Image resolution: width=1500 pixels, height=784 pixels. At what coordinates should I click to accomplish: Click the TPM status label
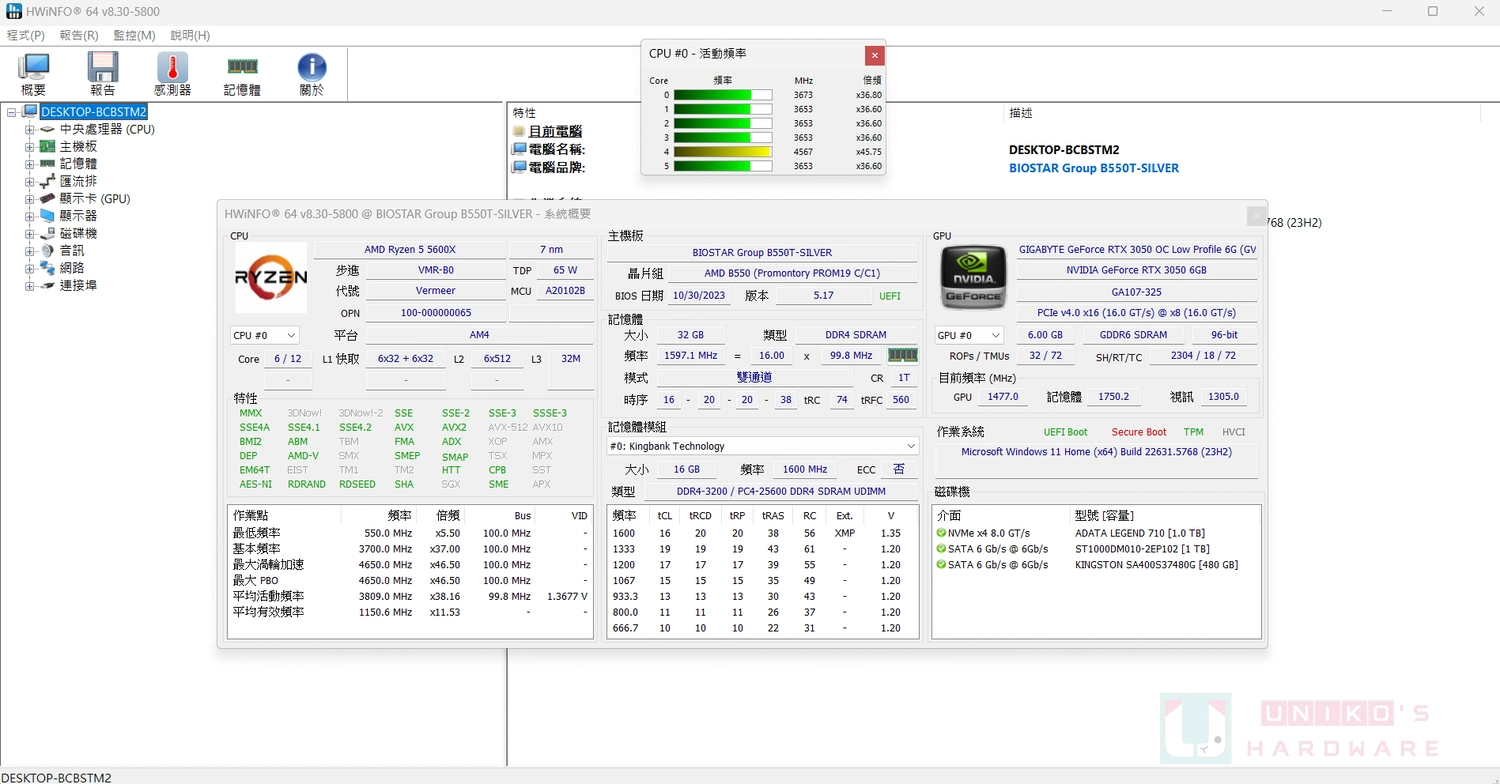coord(1193,432)
